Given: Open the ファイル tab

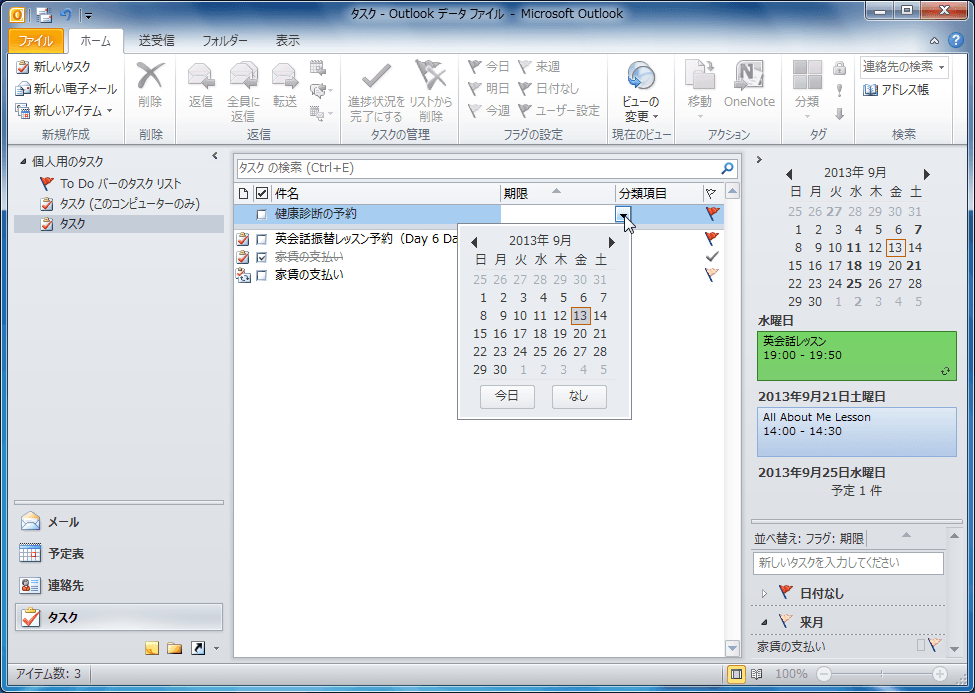Looking at the screenshot, I should 35,41.
